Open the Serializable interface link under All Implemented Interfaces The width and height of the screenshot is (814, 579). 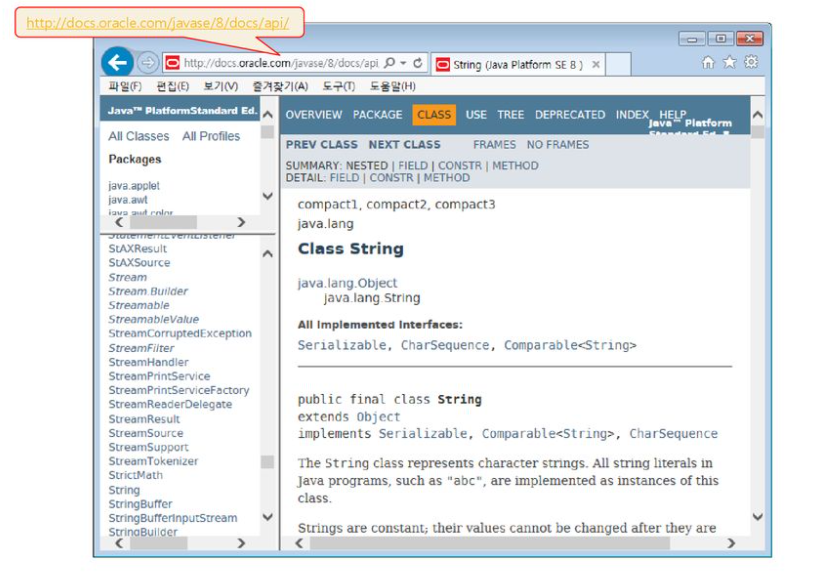pos(342,345)
